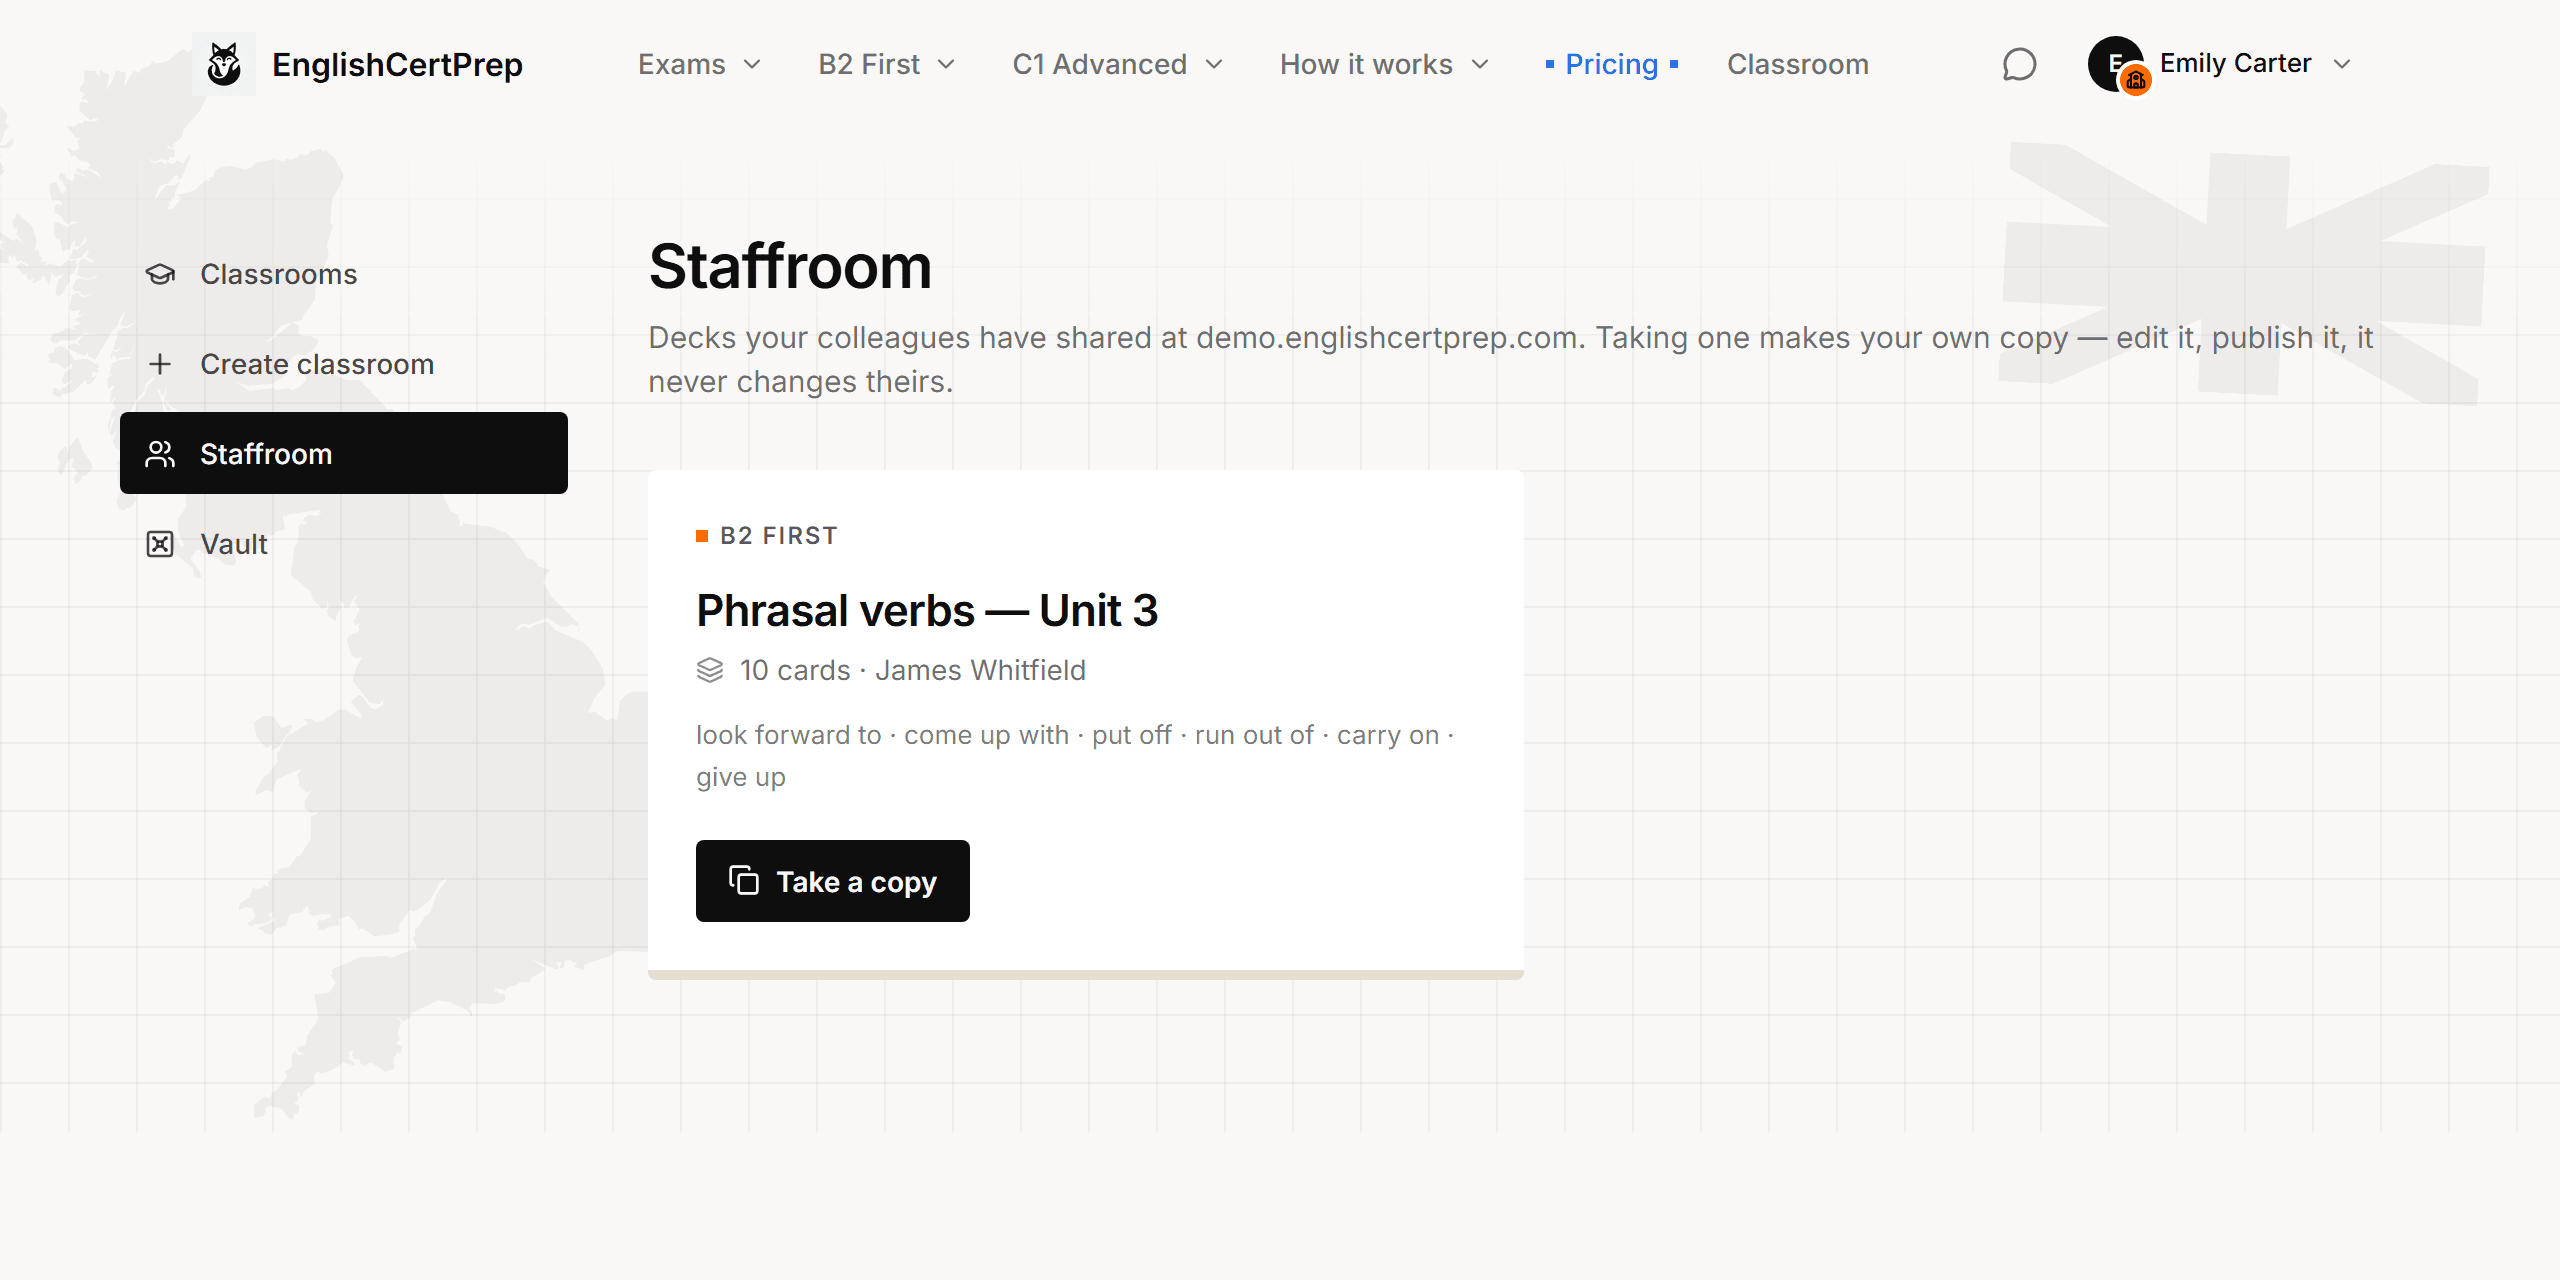Screen dimensions: 2560x1280
Task: Take a copy of Phrasal verbs deck
Action: [x=833, y=881]
